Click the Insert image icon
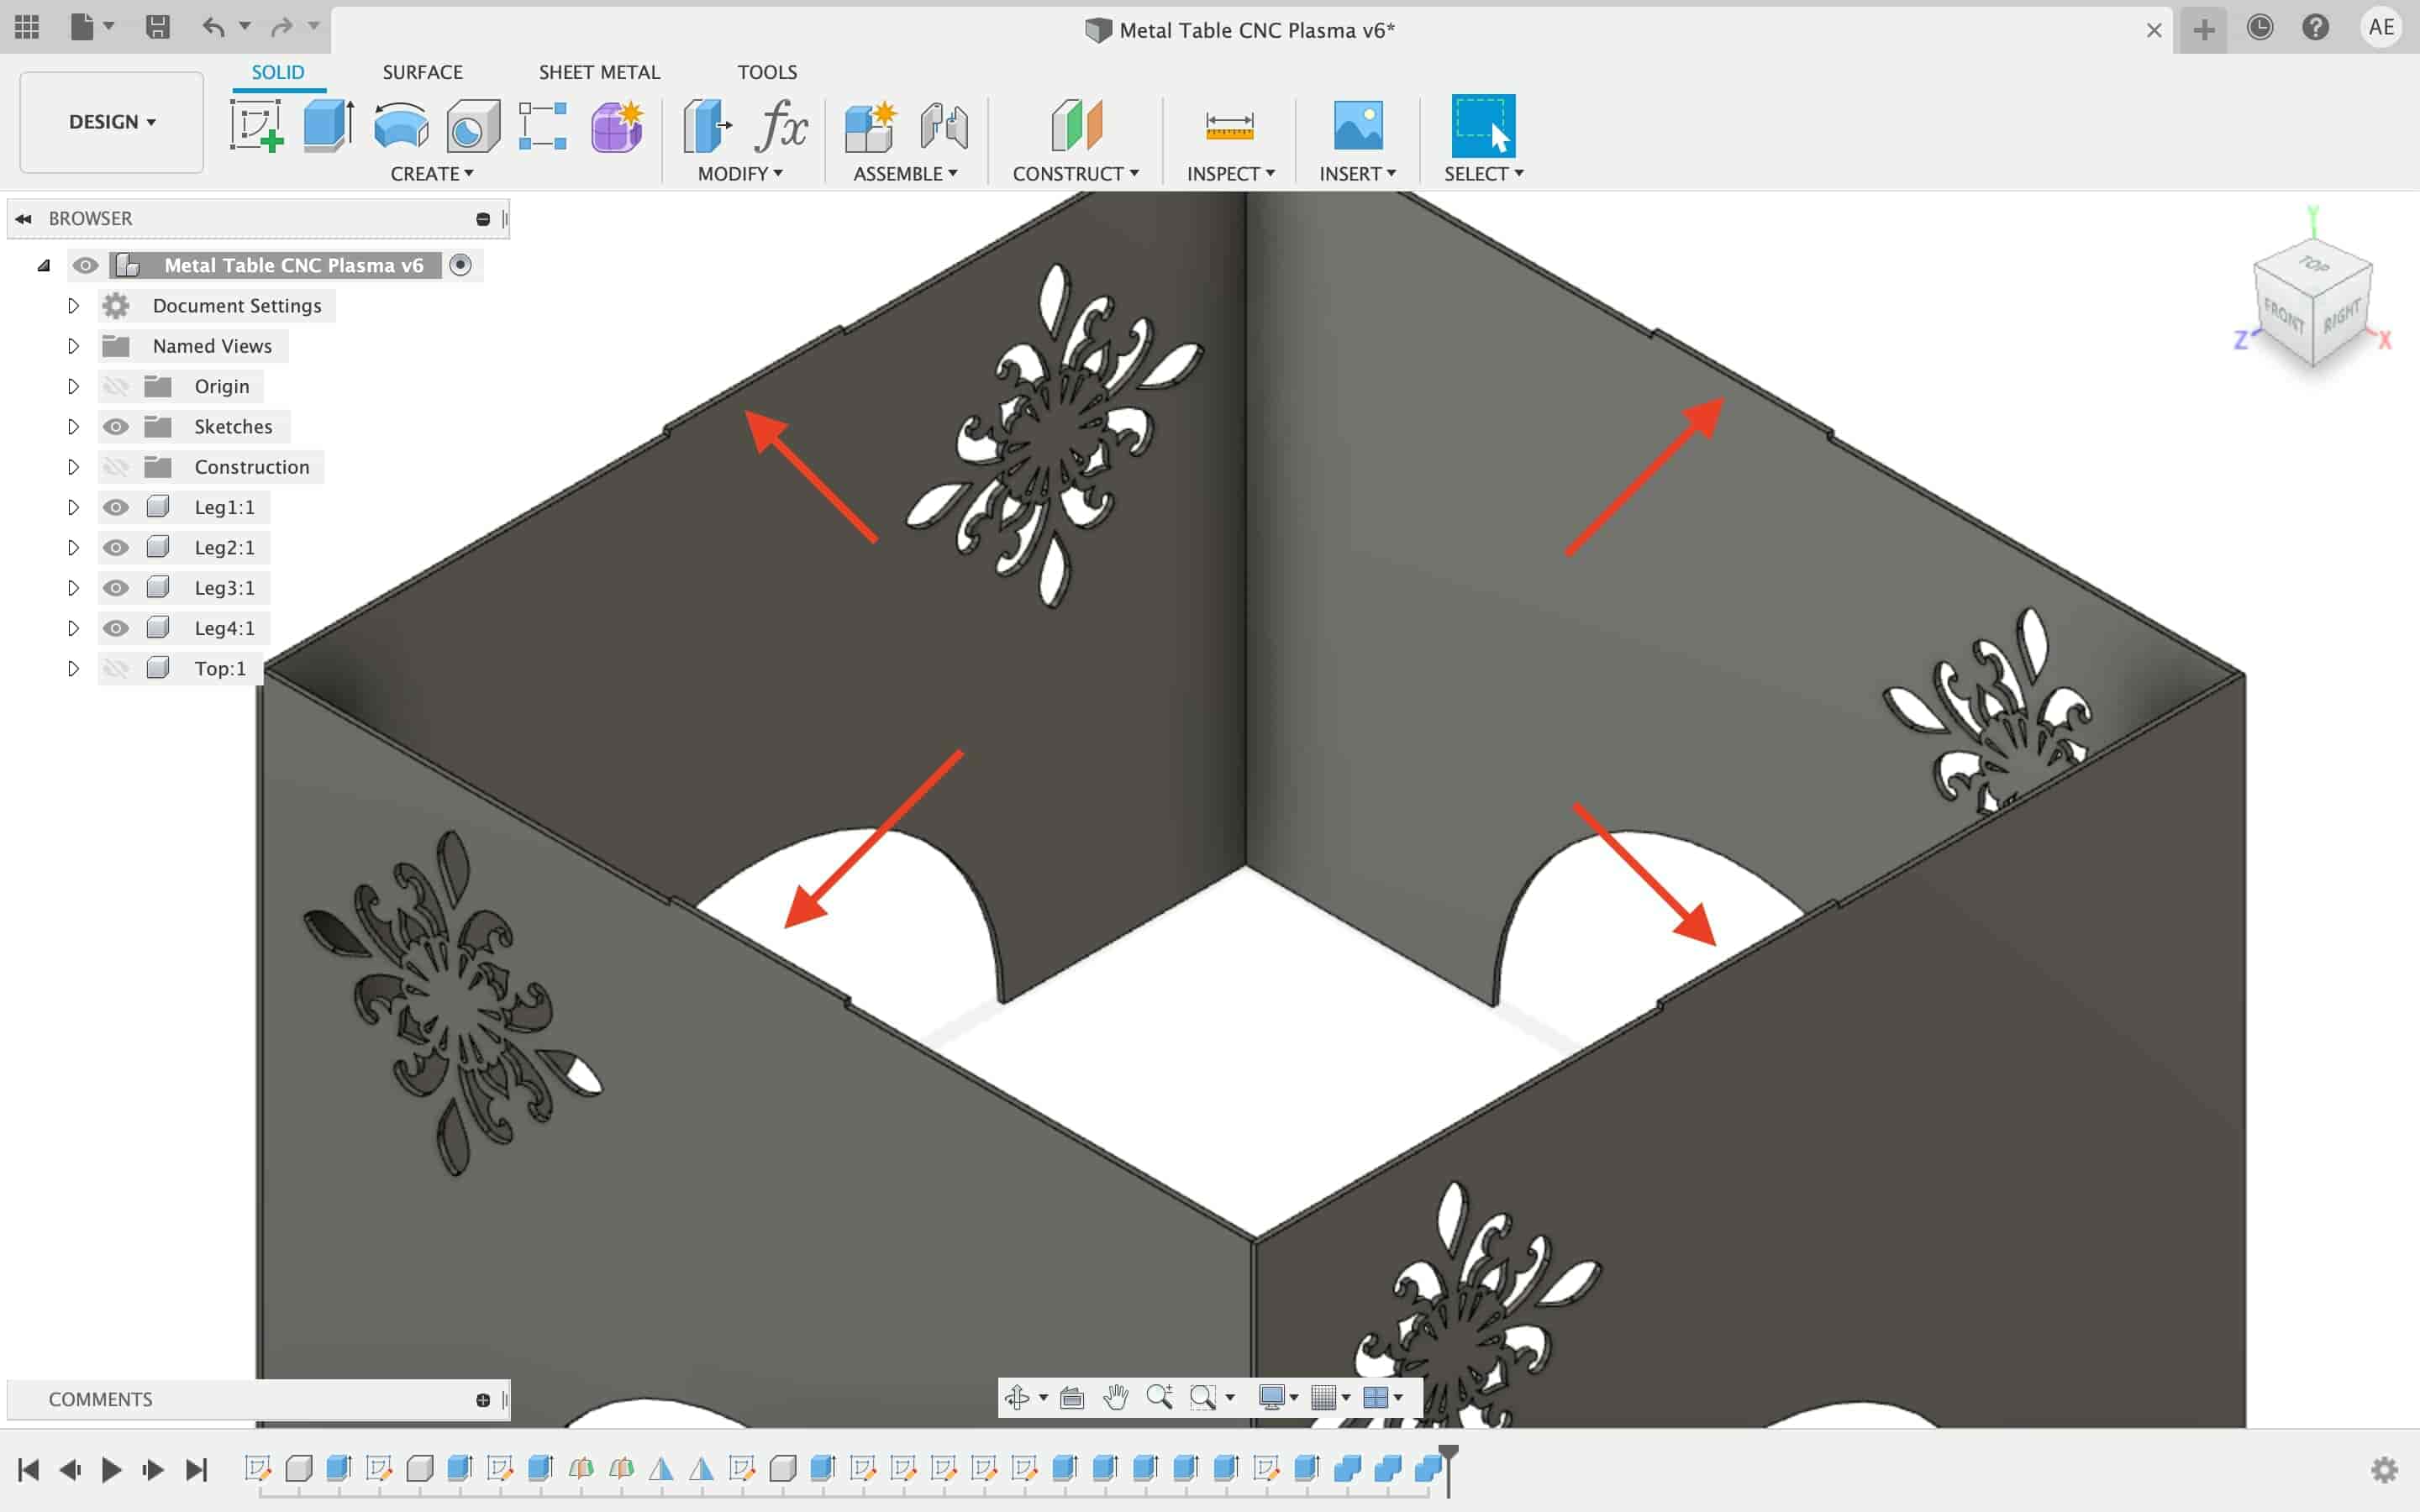Screen dimensions: 2420x1512 coord(1358,126)
